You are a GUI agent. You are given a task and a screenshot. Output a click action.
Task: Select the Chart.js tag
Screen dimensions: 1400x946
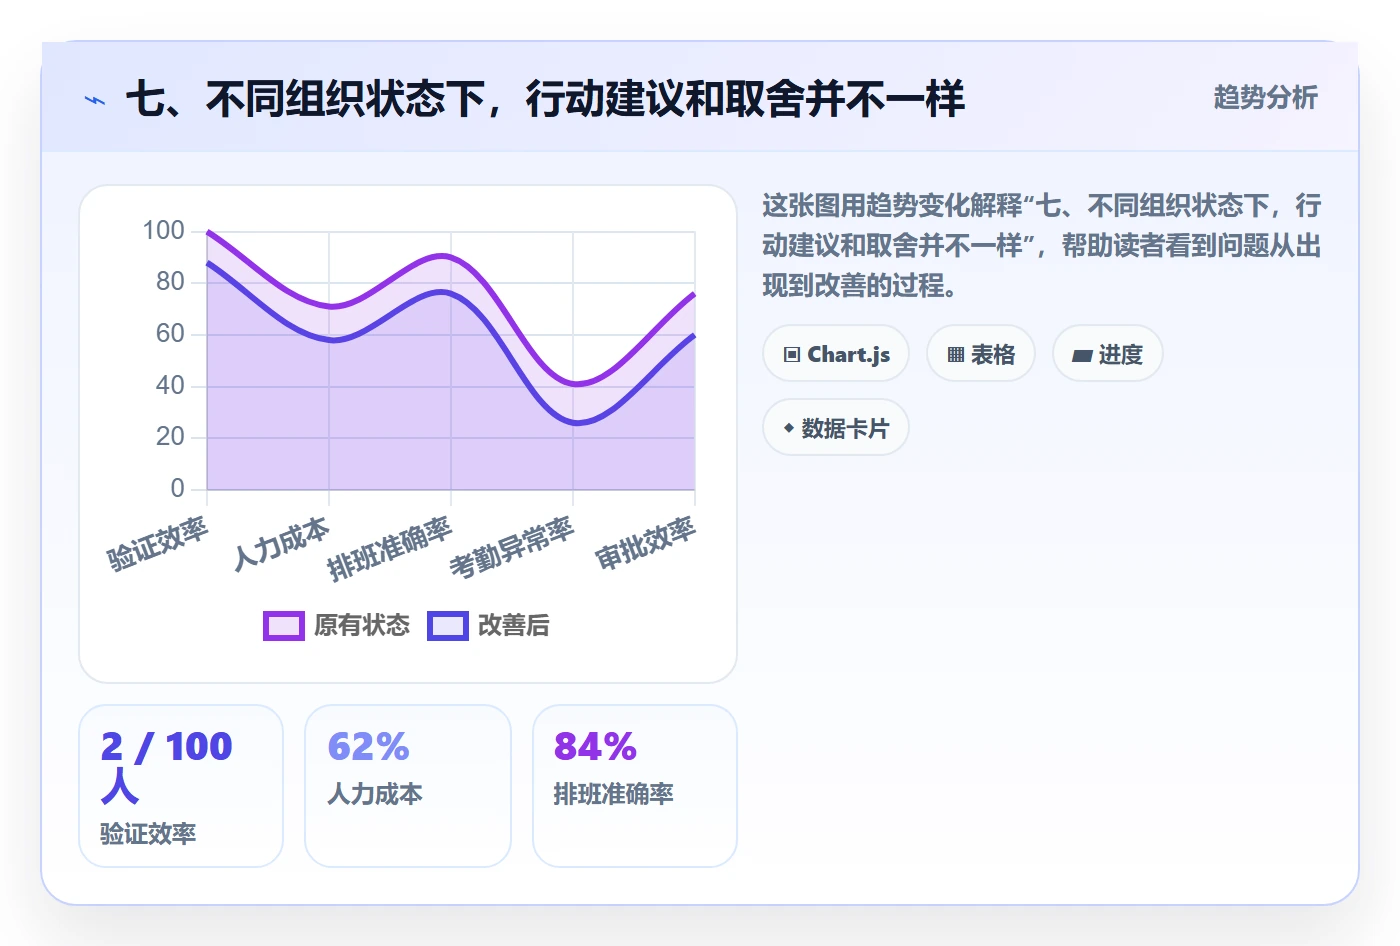[836, 354]
